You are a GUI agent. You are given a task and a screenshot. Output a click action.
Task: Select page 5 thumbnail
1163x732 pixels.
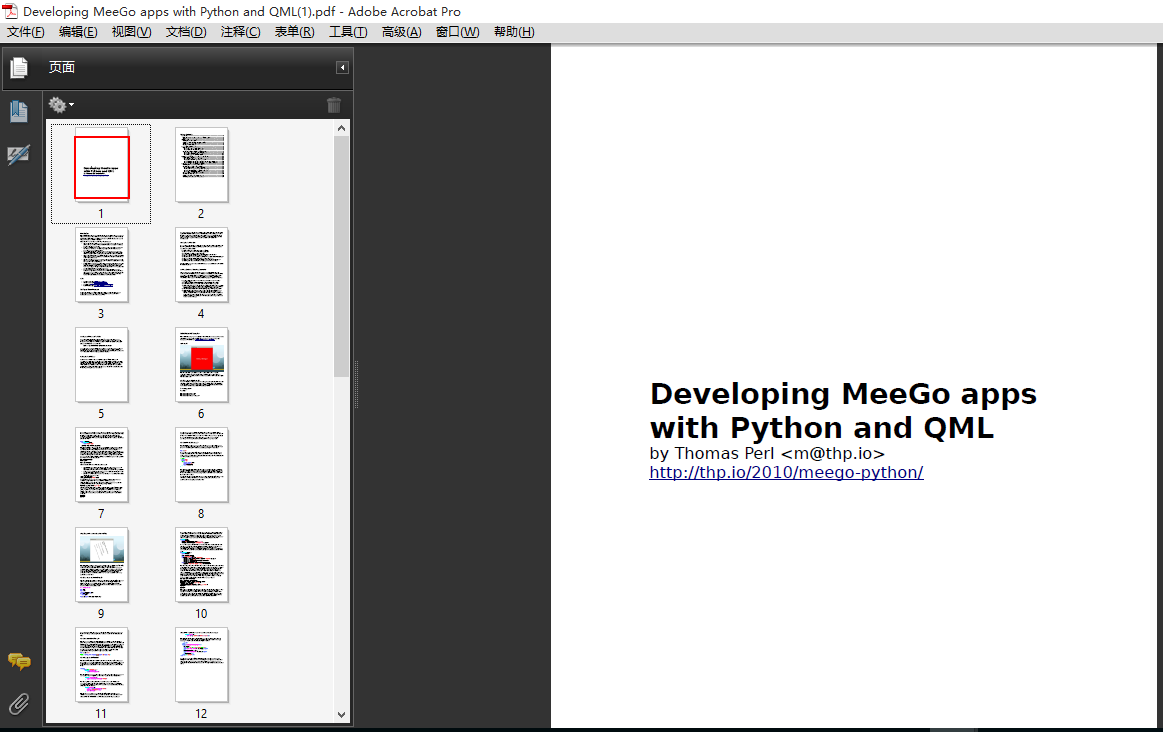point(102,365)
